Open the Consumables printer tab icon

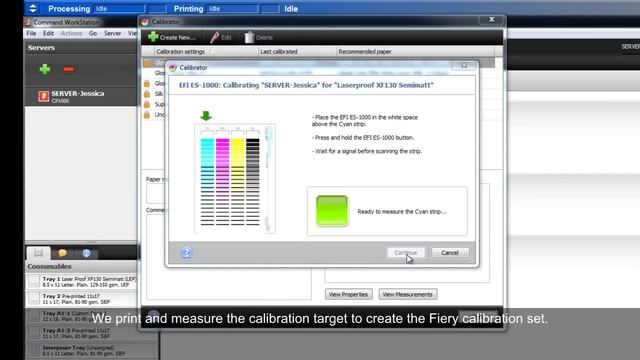38,253
